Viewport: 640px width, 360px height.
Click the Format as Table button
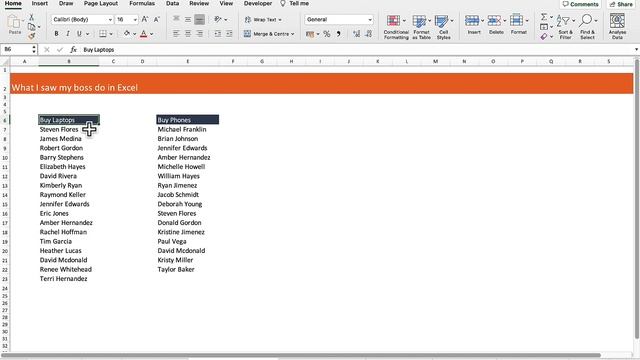coord(421,27)
